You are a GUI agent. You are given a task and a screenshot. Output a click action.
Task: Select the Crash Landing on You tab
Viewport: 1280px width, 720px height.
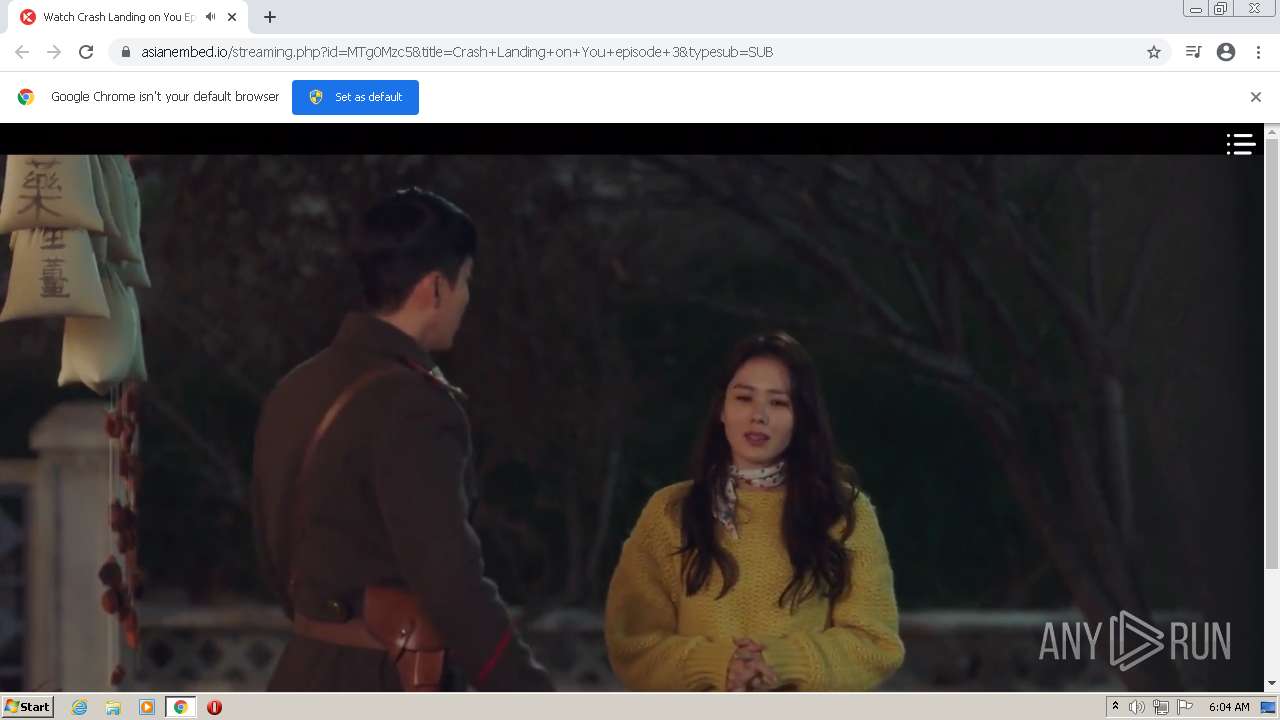click(x=130, y=17)
